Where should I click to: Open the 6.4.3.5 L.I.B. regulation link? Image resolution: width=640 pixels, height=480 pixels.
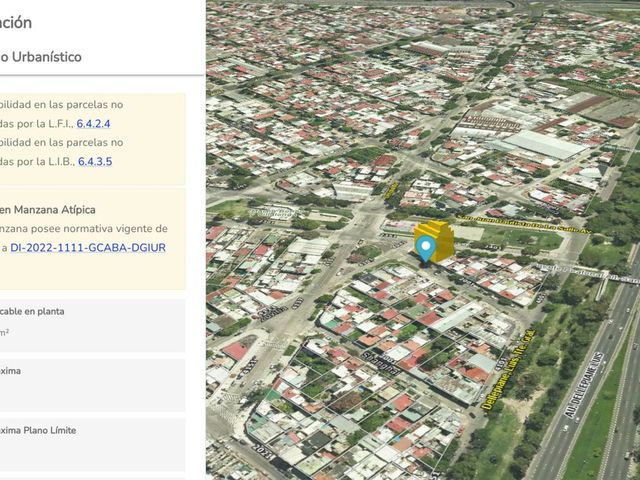[x=95, y=161]
